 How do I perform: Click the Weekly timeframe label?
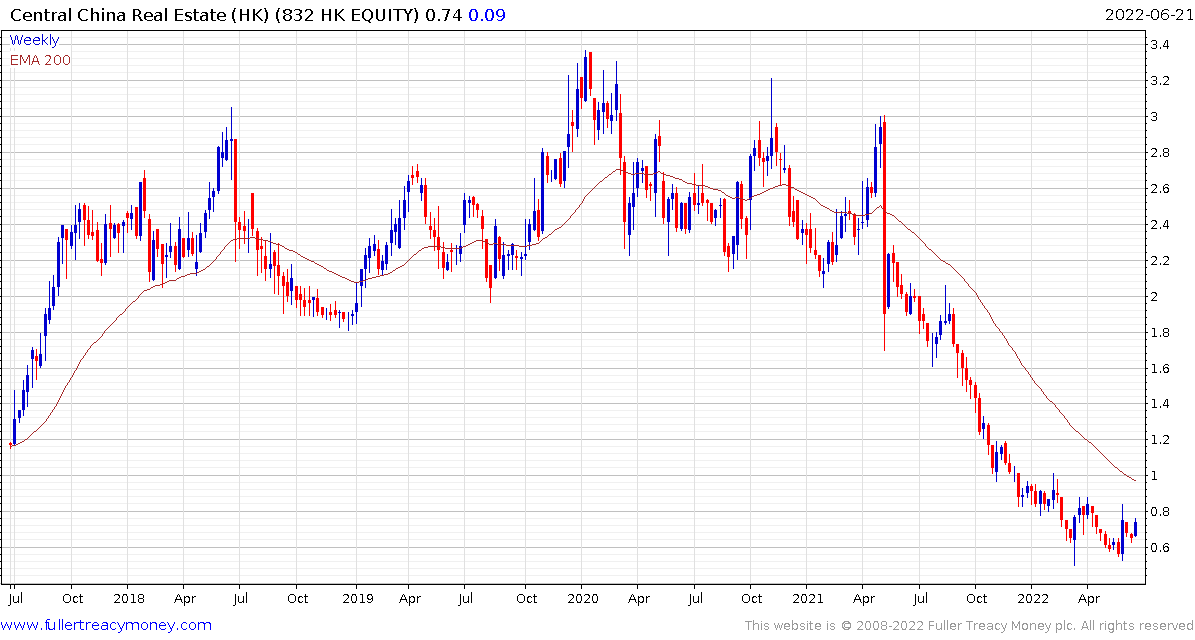pyautogui.click(x=34, y=40)
